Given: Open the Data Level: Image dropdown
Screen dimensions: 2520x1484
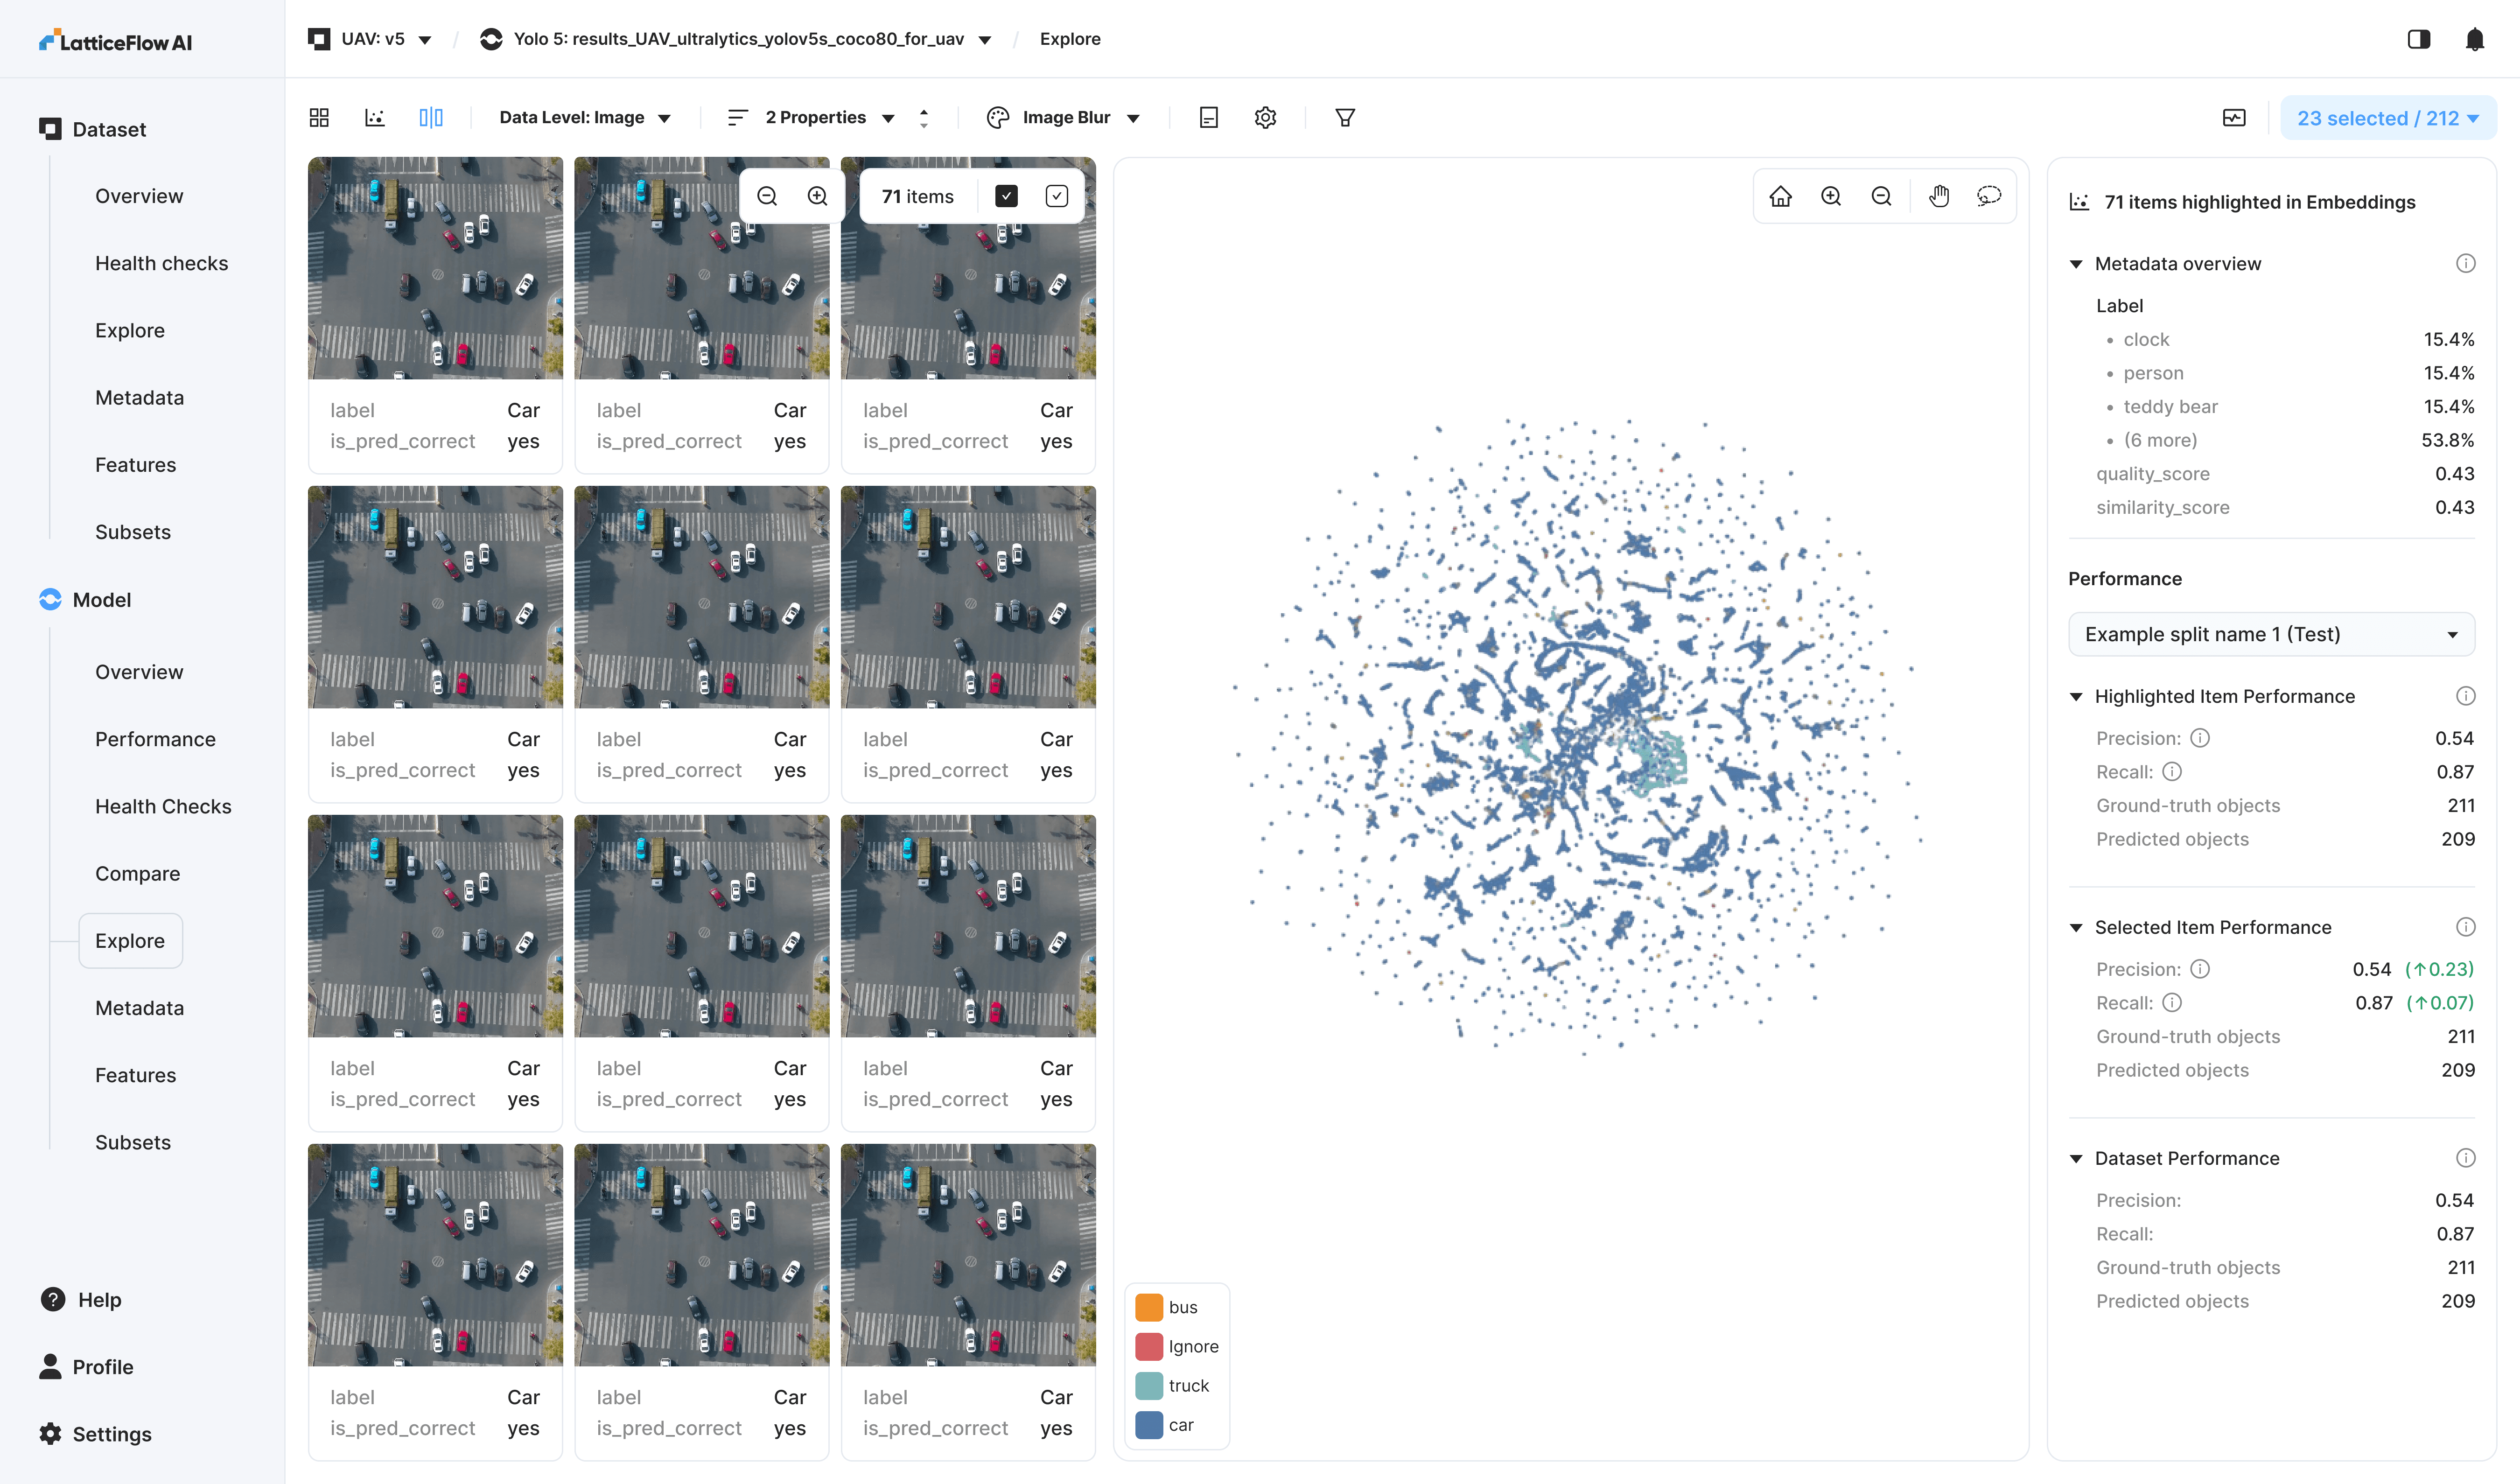Looking at the screenshot, I should coord(584,118).
